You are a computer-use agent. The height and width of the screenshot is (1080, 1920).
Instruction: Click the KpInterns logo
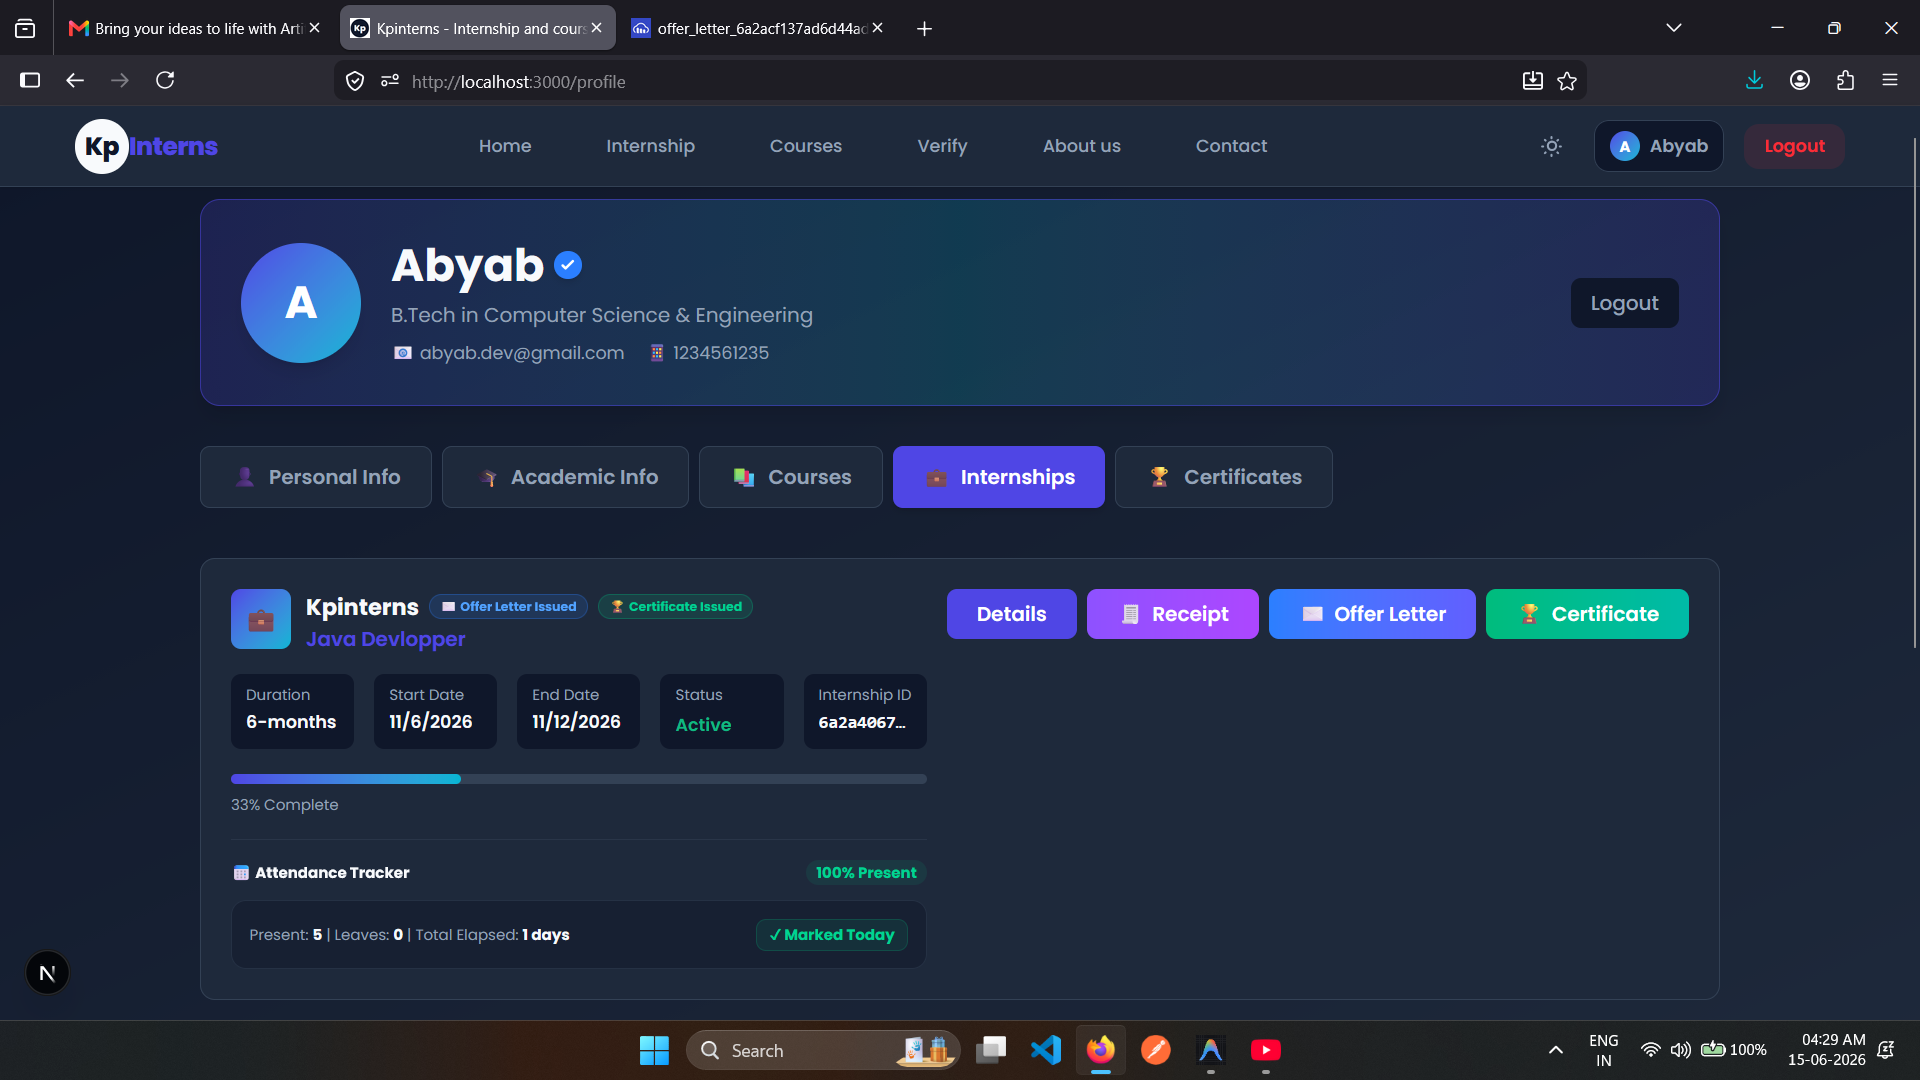147,146
